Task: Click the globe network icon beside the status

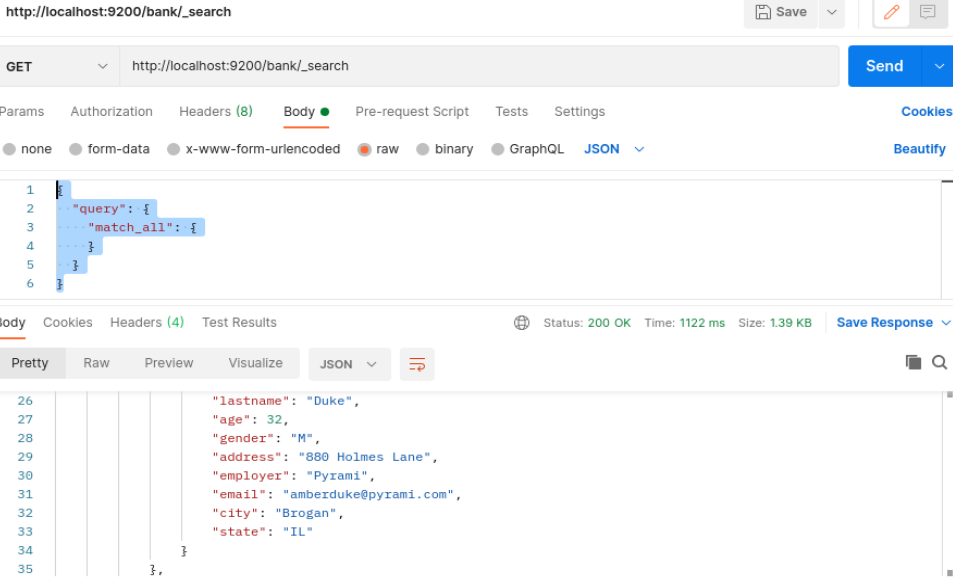Action: (522, 322)
